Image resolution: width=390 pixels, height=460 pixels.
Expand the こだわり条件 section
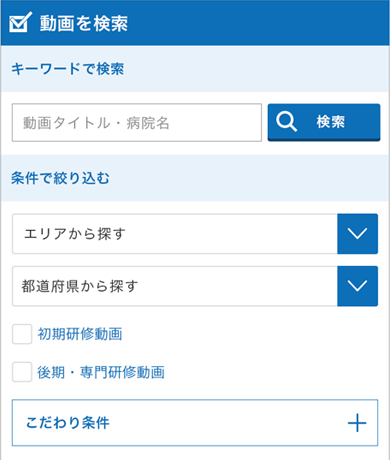(x=195, y=423)
